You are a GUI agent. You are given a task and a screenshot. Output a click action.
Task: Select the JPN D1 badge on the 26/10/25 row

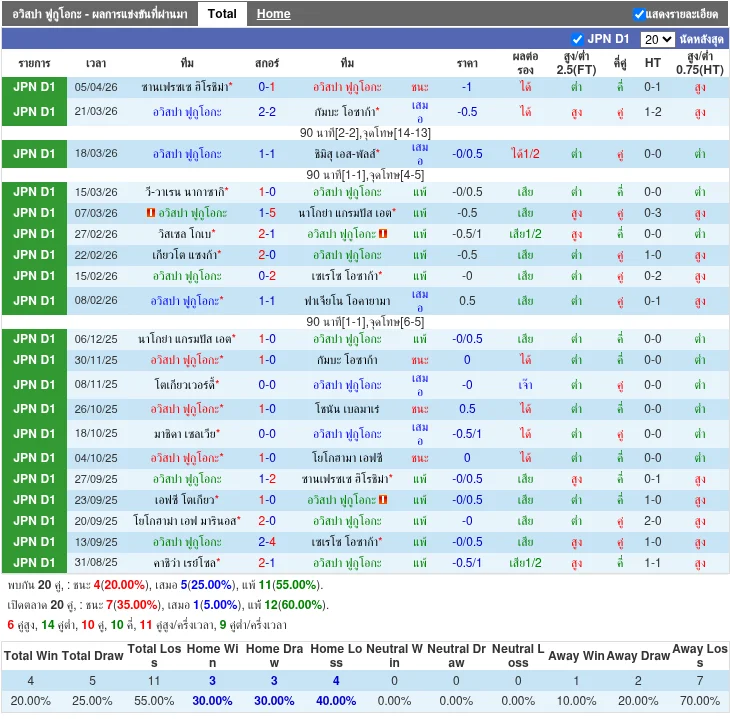(x=34, y=409)
